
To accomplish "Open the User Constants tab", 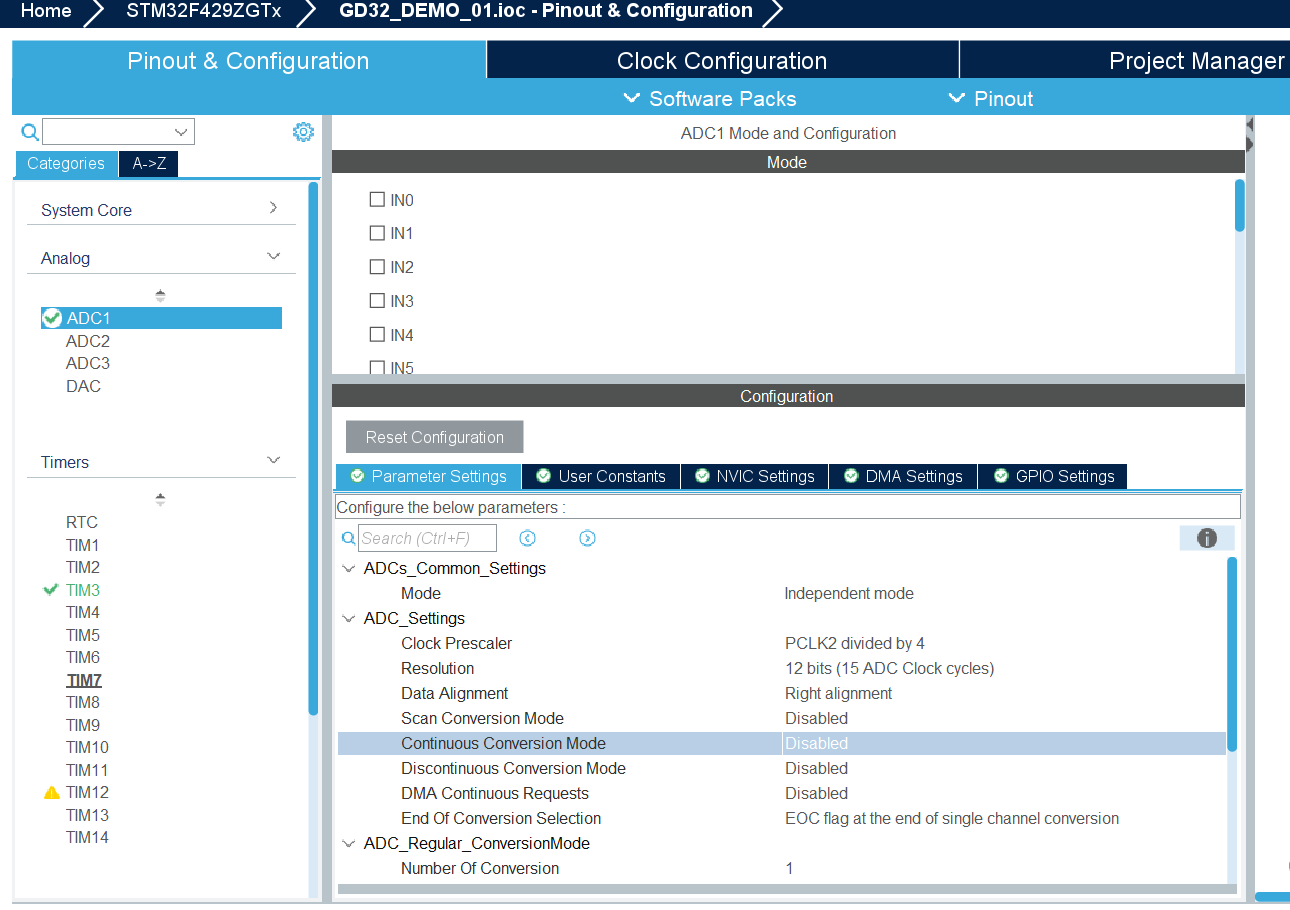I will pyautogui.click(x=601, y=476).
